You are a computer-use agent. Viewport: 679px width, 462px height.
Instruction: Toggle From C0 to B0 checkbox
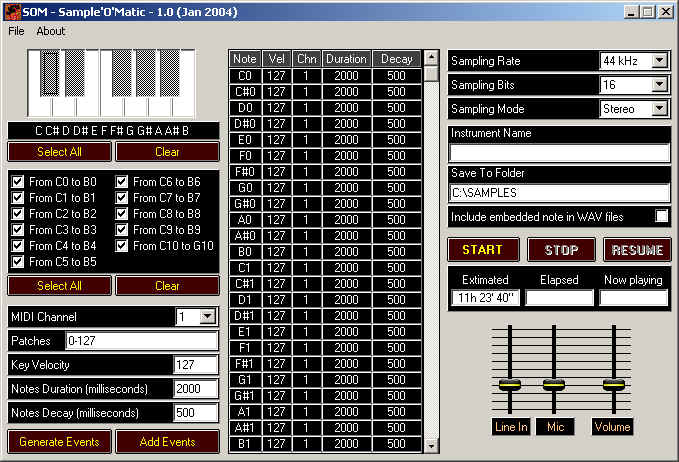(x=18, y=182)
